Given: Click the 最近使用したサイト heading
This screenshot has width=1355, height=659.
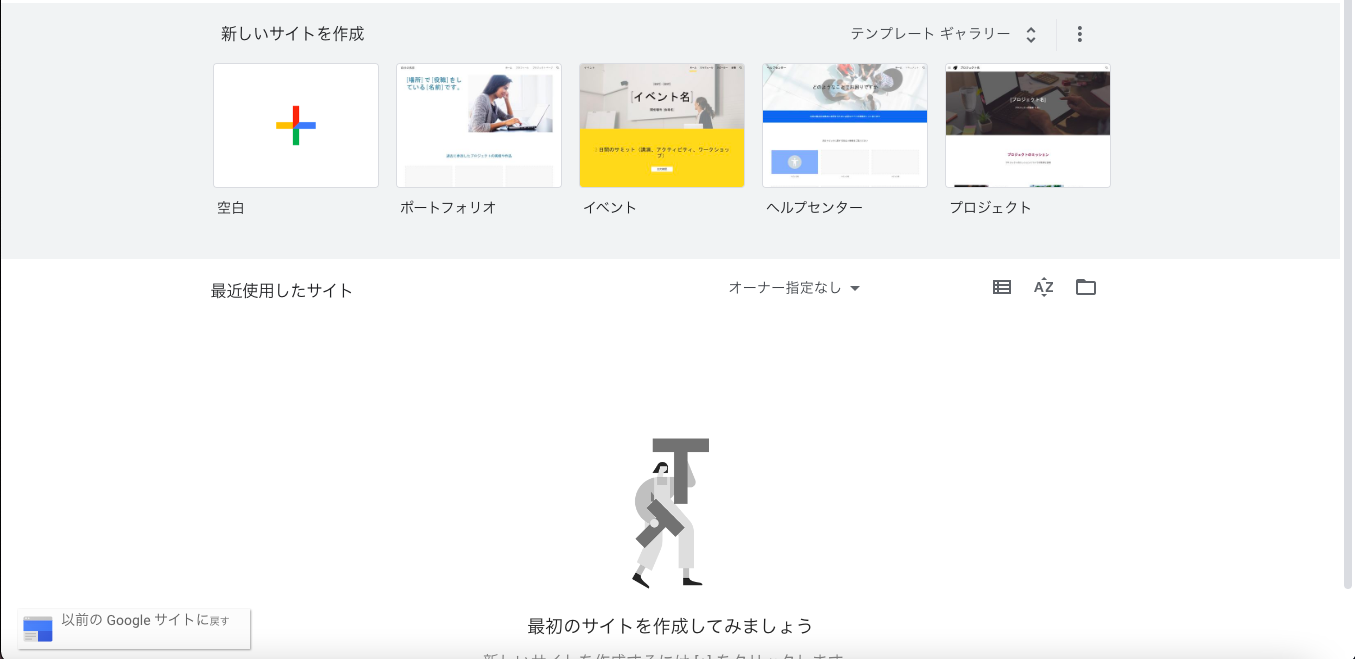Looking at the screenshot, I should [x=282, y=291].
